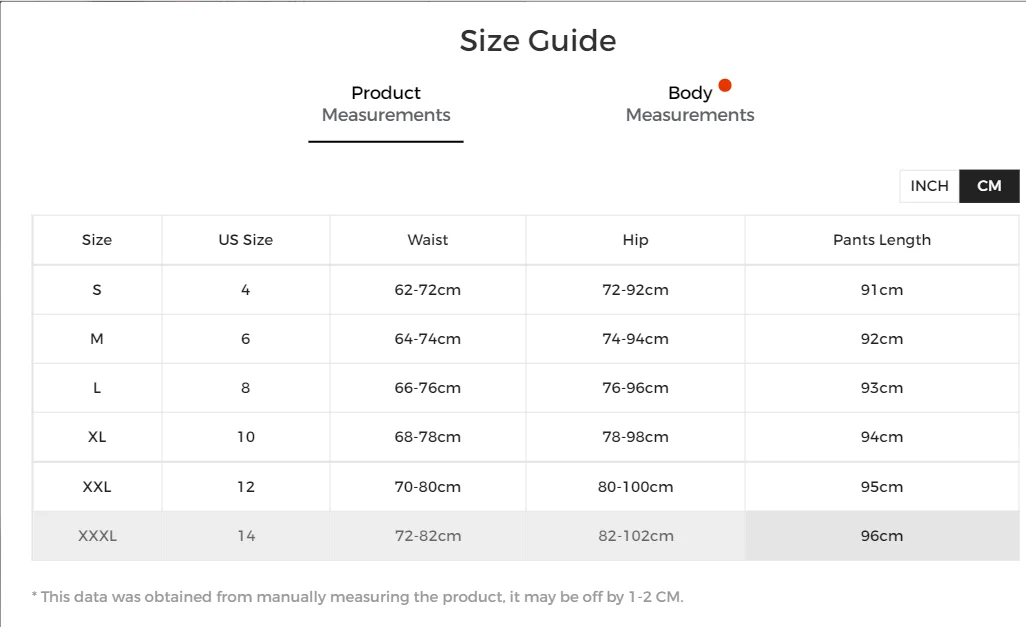Click the Size Guide heading
The height and width of the screenshot is (627, 1026).
click(x=537, y=41)
